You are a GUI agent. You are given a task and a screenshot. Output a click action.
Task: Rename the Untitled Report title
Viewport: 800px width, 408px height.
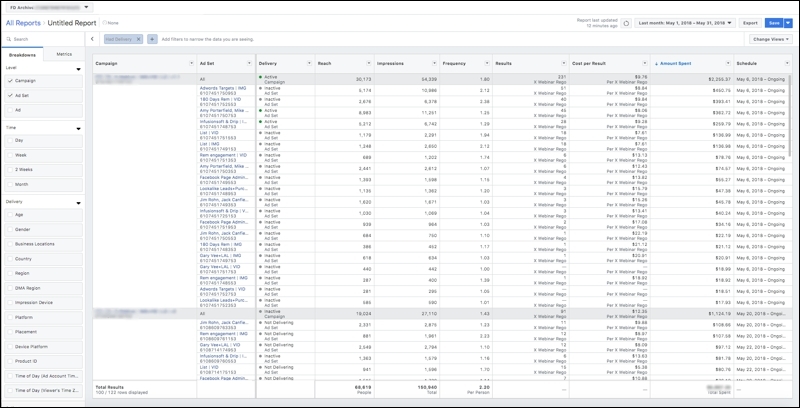[72, 23]
